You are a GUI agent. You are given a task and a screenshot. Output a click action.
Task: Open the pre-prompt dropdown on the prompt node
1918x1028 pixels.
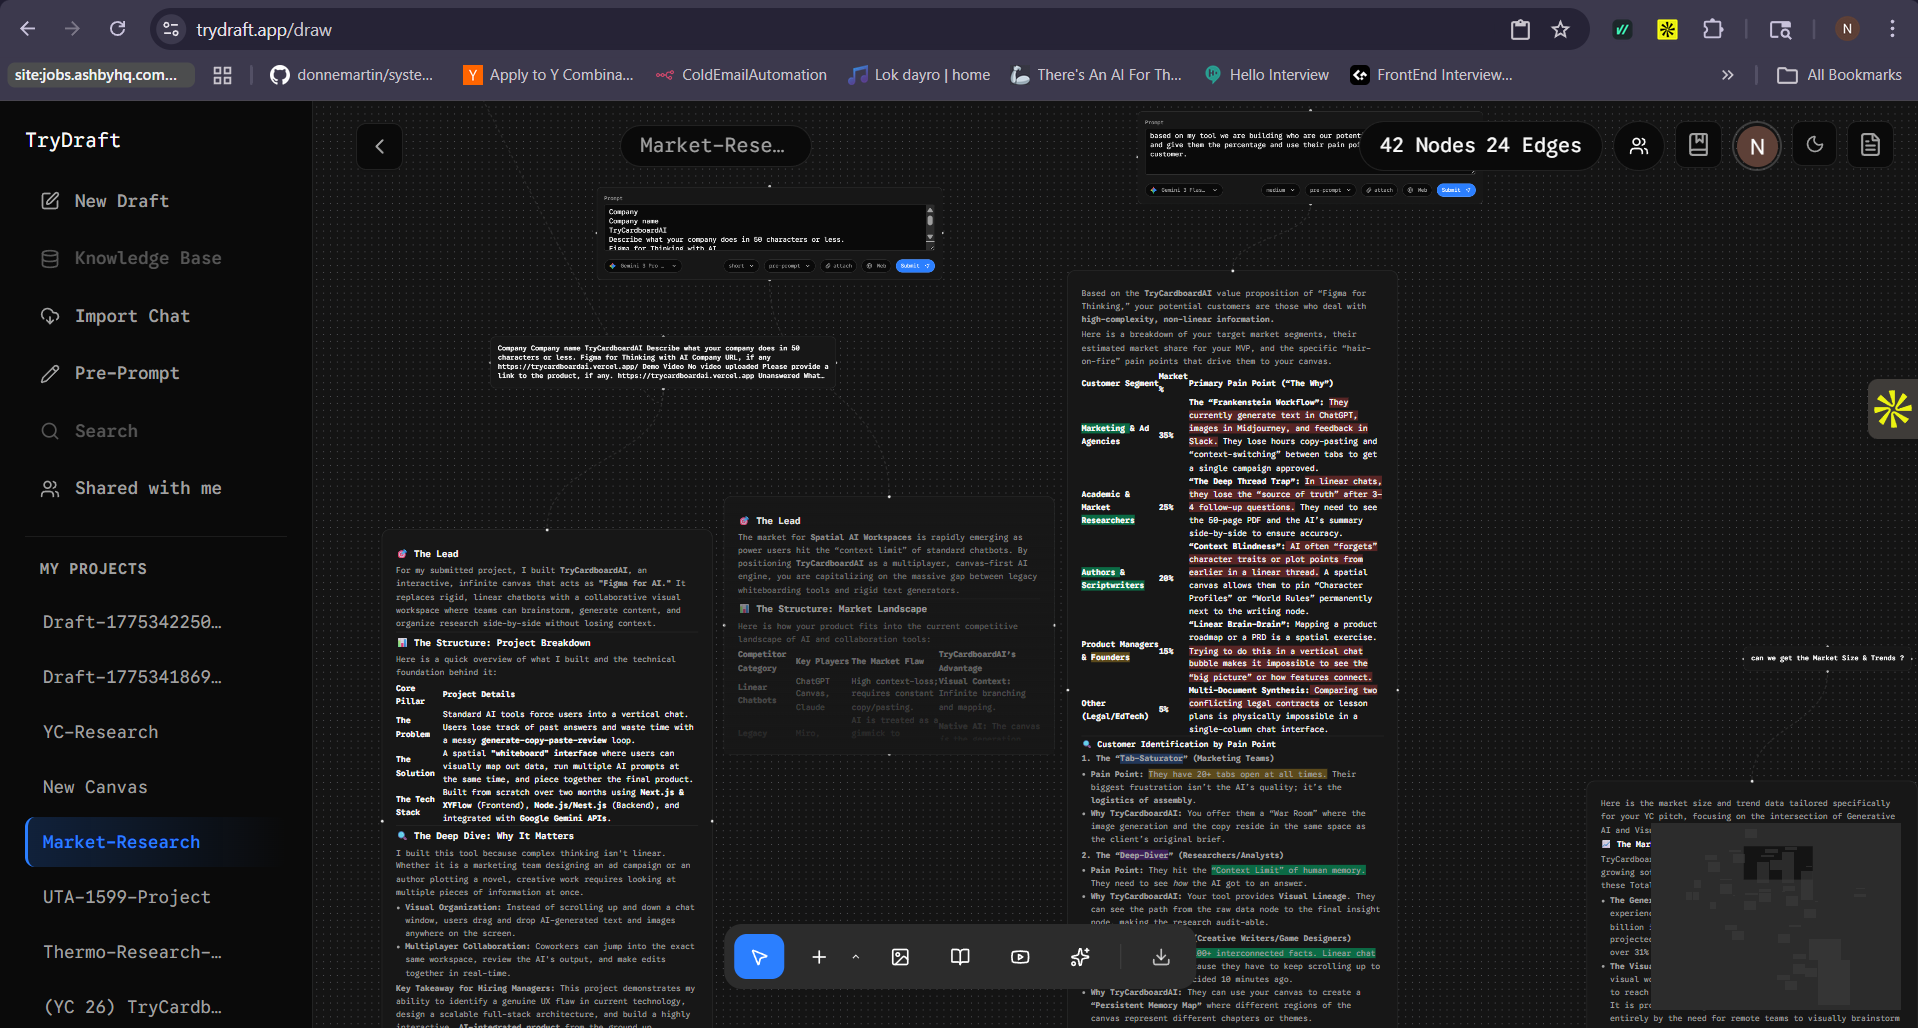click(789, 266)
